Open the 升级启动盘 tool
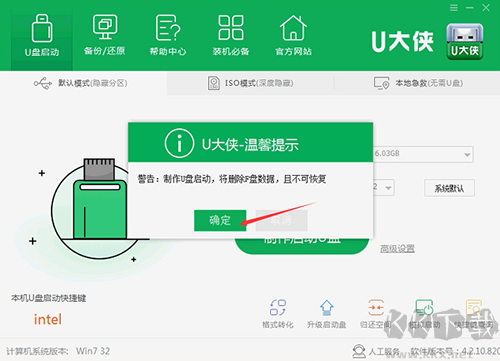Image resolution: width=500 pixels, height=361 pixels. [327, 313]
